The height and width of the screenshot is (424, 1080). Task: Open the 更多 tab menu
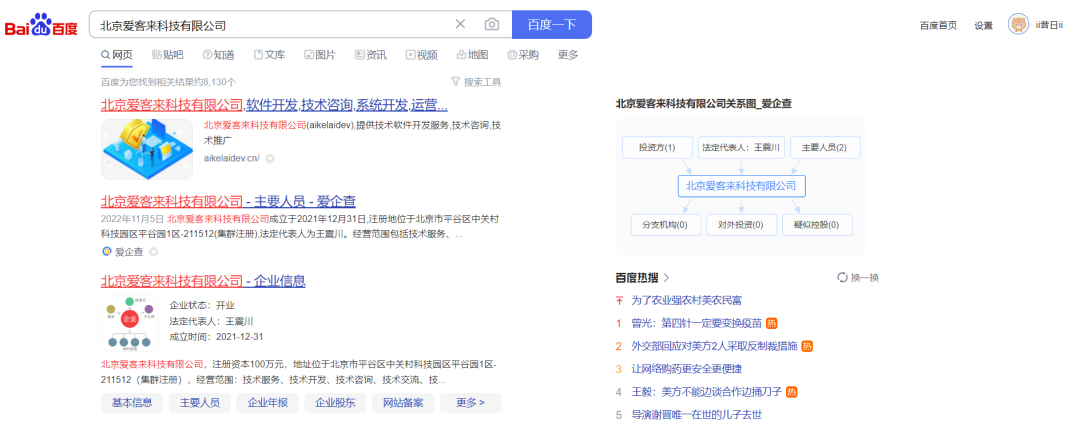coord(568,55)
